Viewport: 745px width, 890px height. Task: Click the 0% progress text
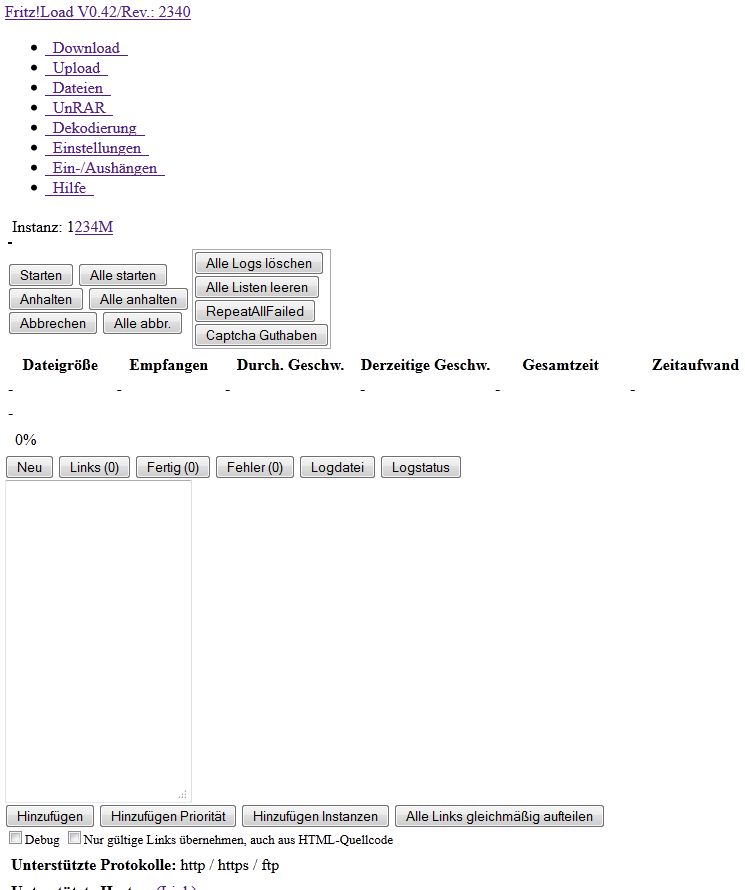click(26, 440)
